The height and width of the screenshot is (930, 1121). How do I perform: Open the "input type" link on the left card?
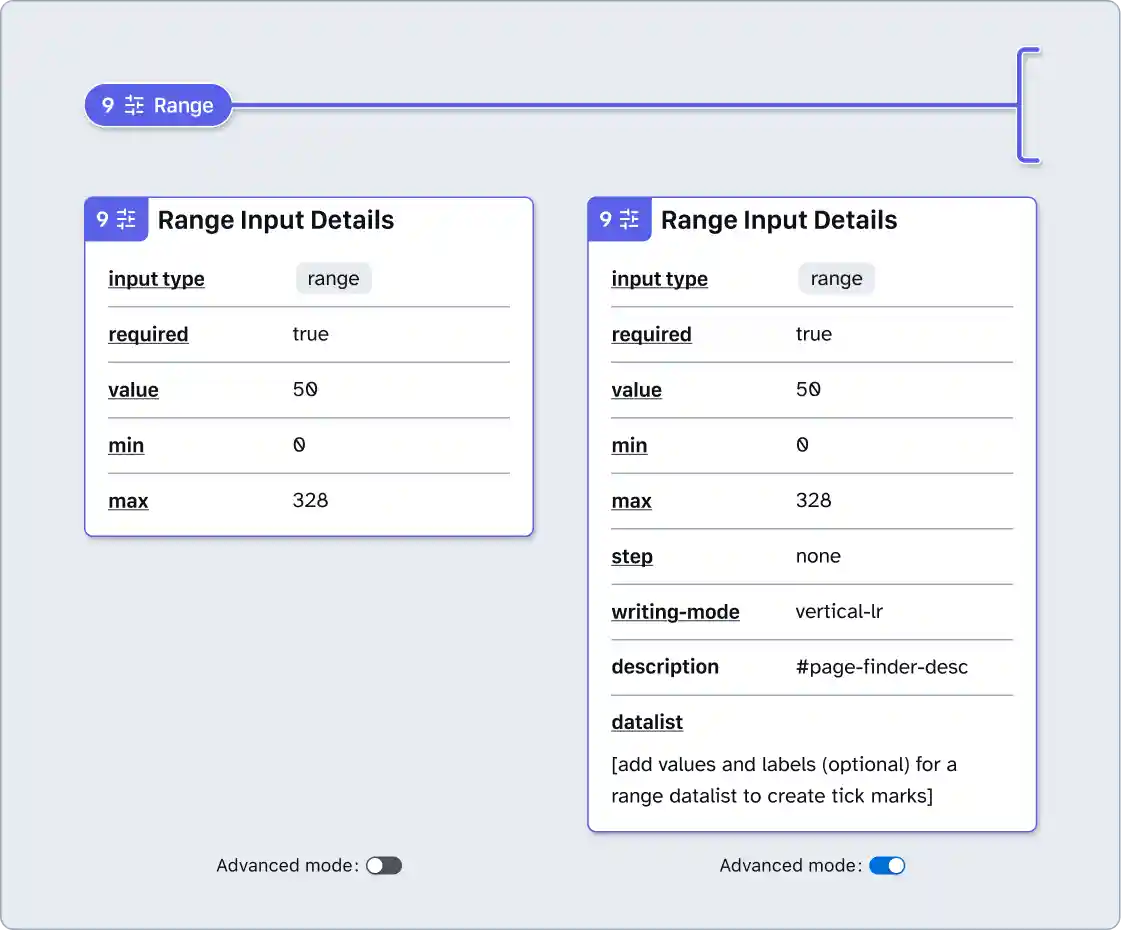pyautogui.click(x=156, y=279)
